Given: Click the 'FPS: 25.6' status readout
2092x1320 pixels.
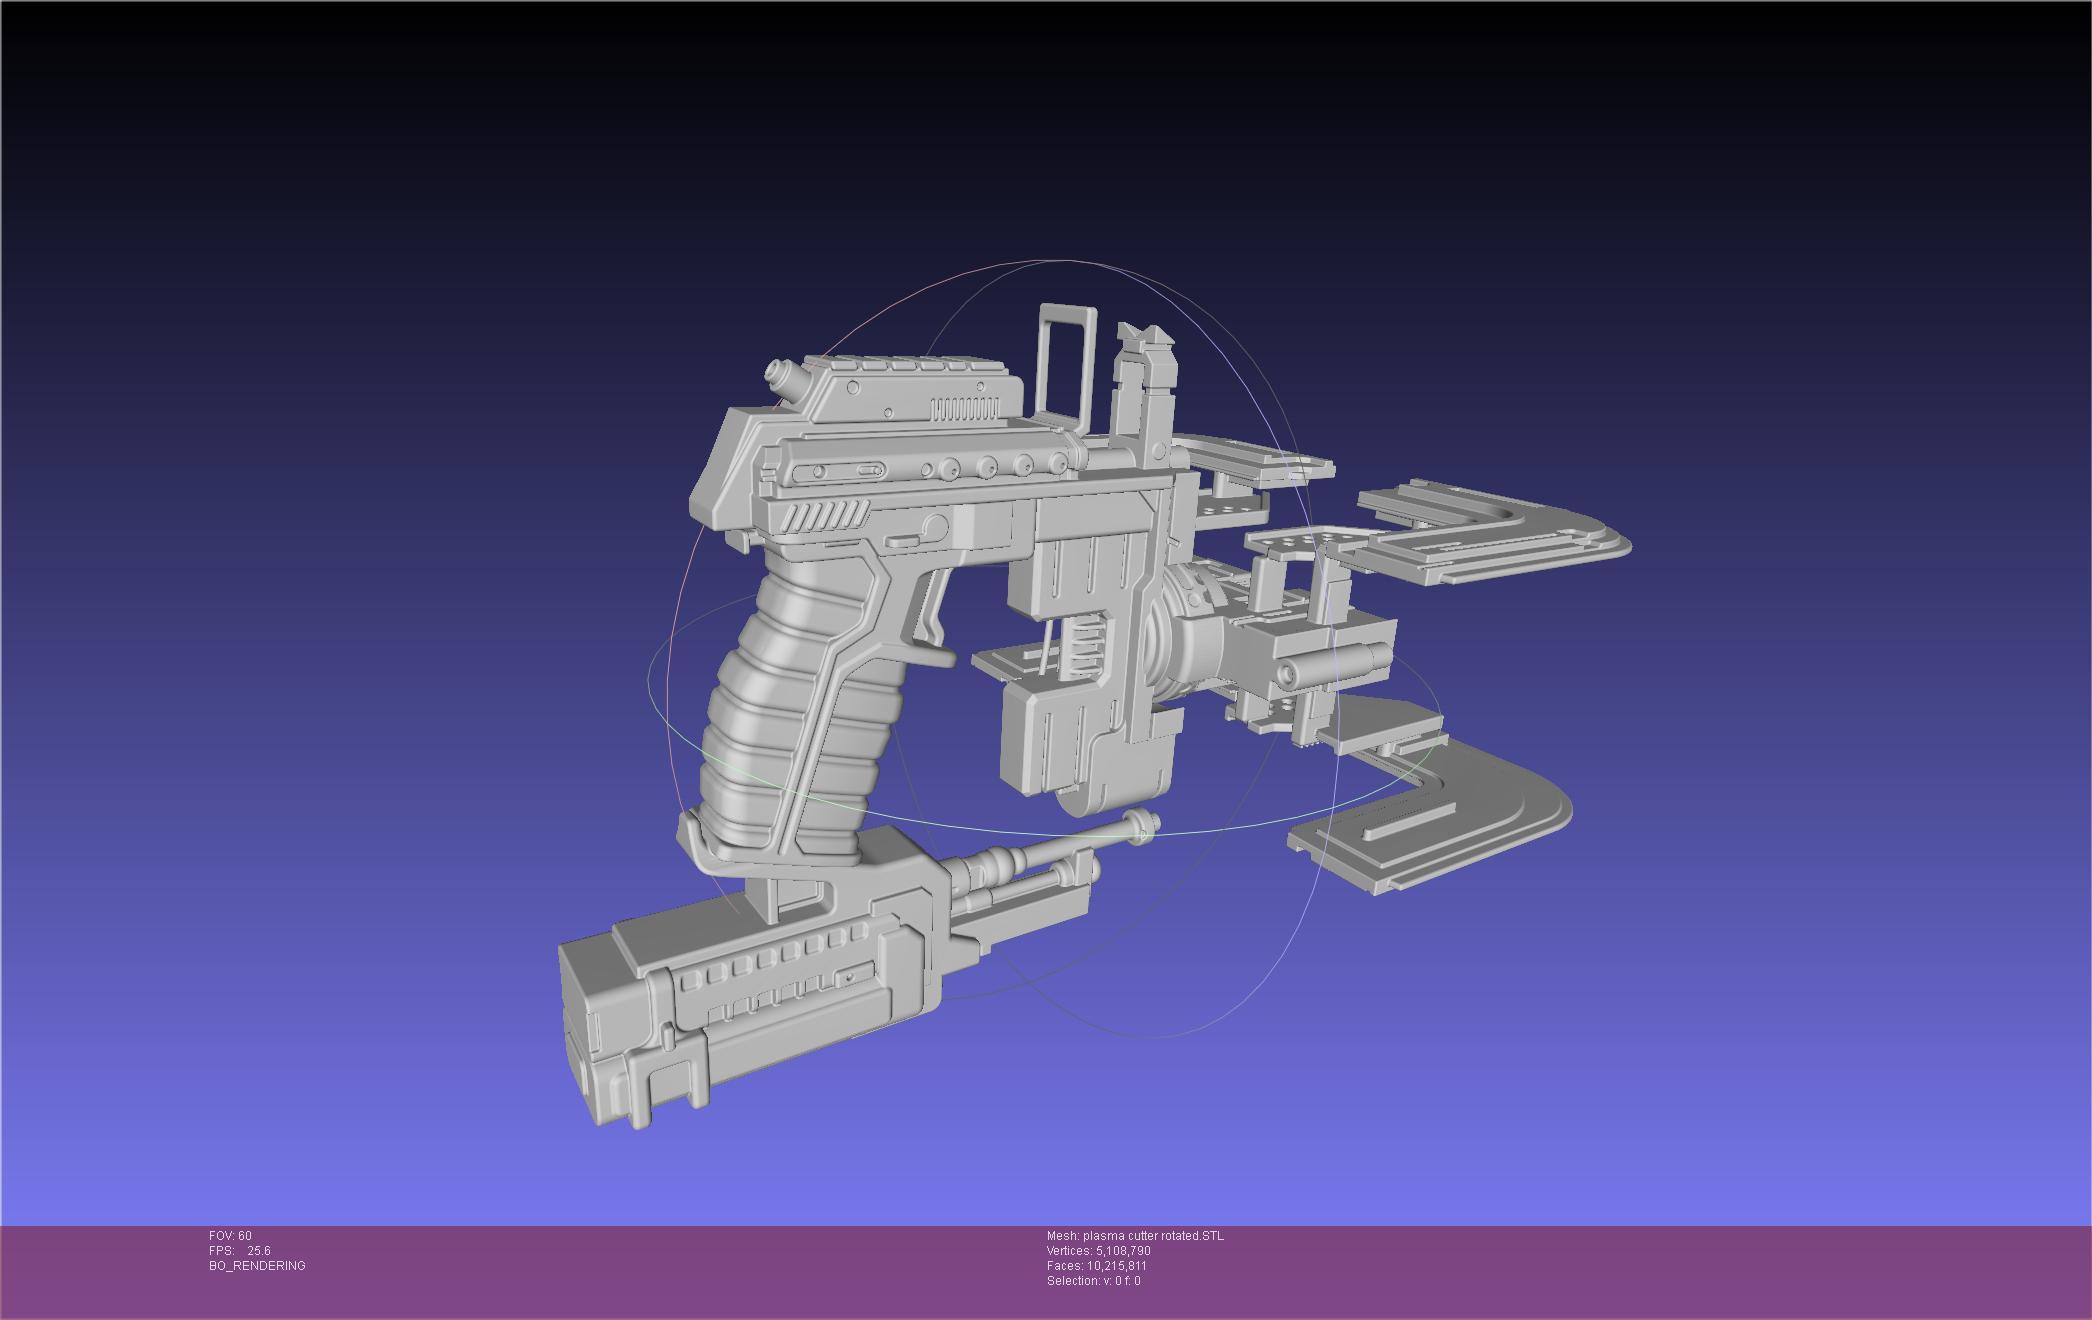Looking at the screenshot, I should 240,1251.
